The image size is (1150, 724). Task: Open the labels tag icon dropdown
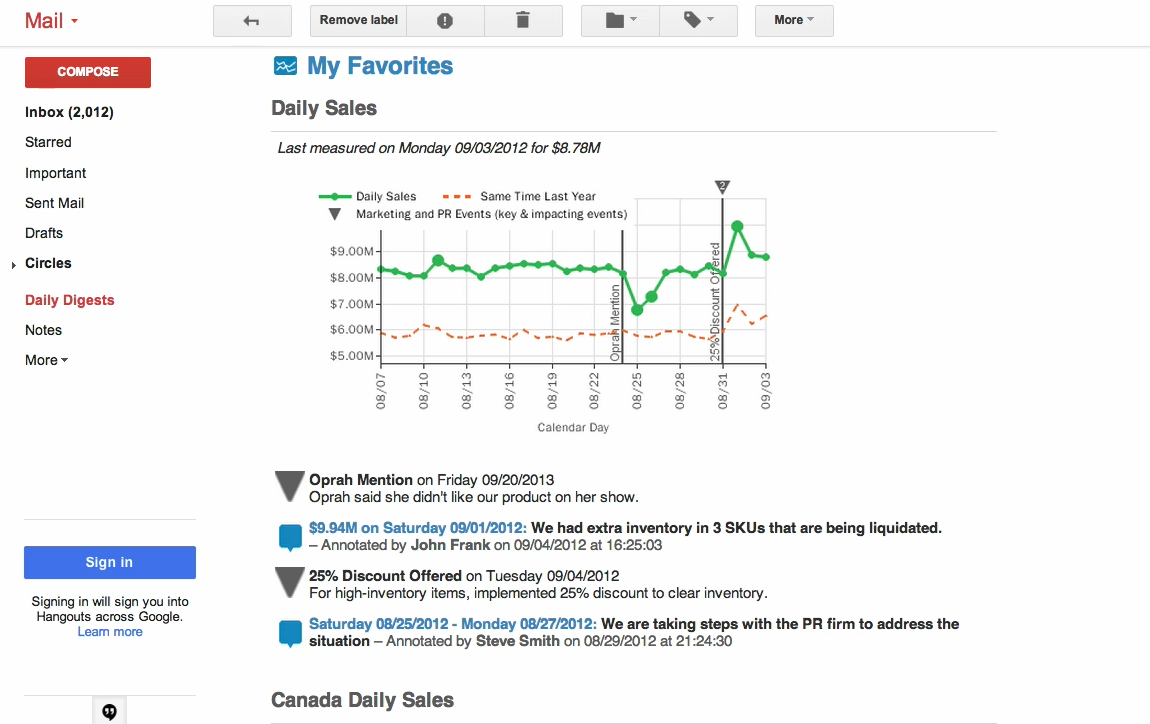[698, 21]
